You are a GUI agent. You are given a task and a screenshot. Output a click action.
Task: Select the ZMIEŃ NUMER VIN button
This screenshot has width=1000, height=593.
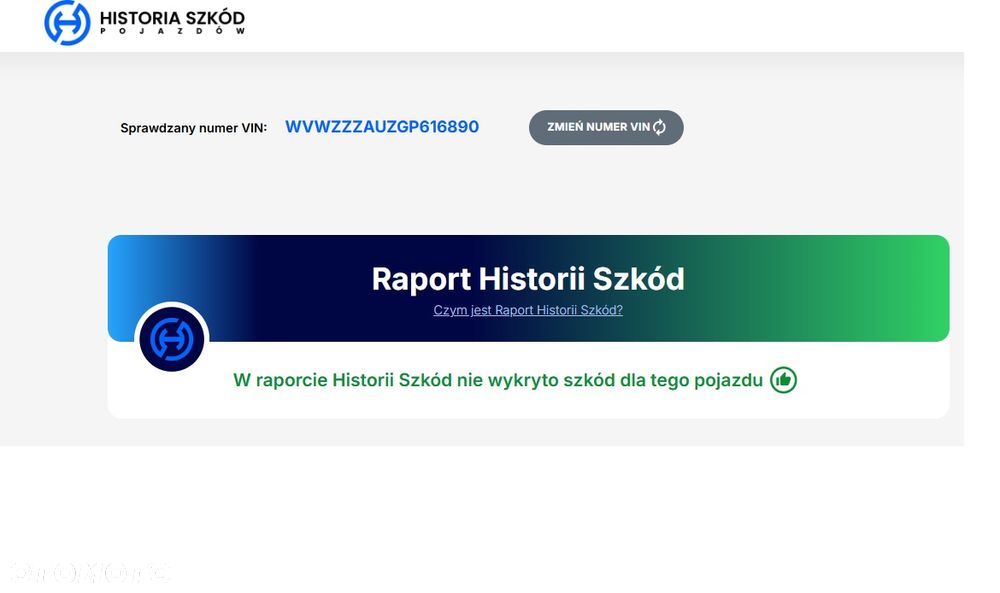606,128
